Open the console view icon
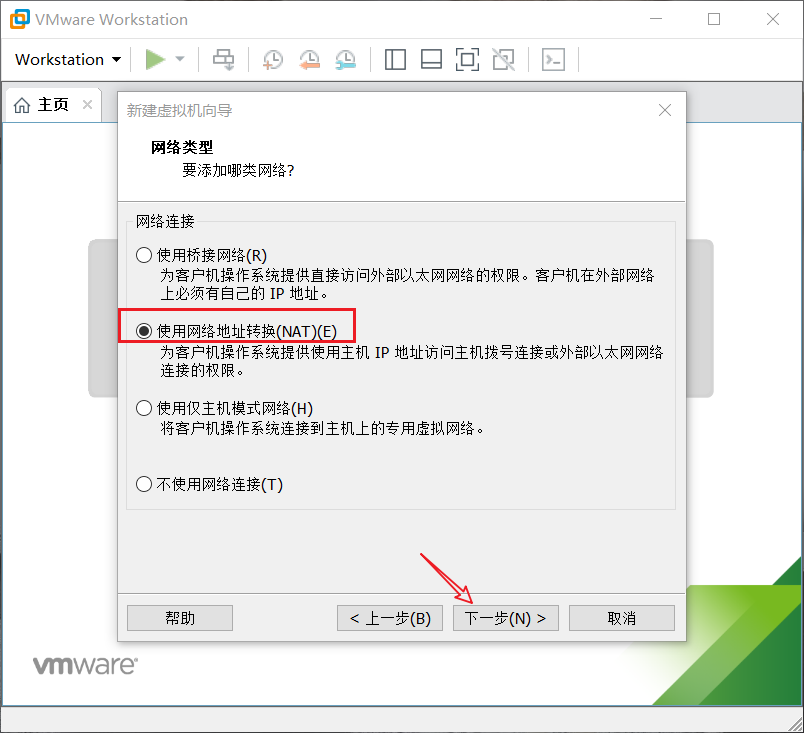 tap(553, 59)
